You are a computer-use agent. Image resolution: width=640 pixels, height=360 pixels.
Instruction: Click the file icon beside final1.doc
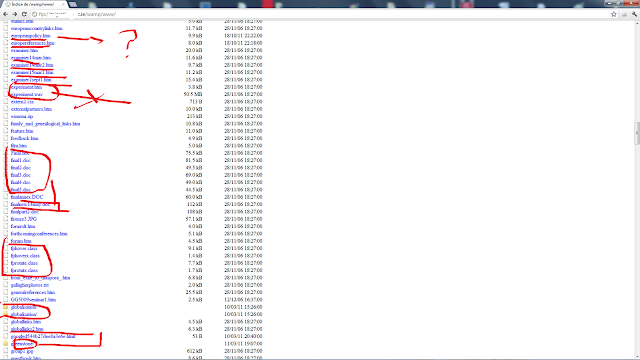pyautogui.click(x=6, y=160)
